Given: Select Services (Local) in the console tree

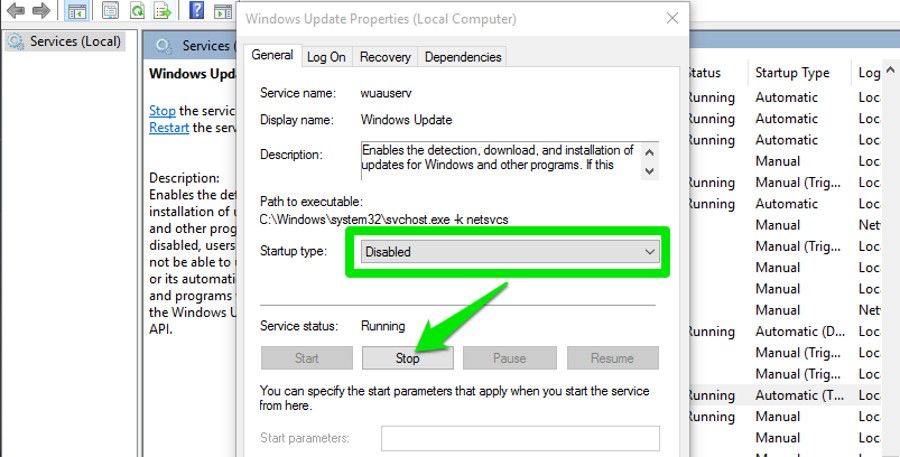Looking at the screenshot, I should tap(65, 41).
